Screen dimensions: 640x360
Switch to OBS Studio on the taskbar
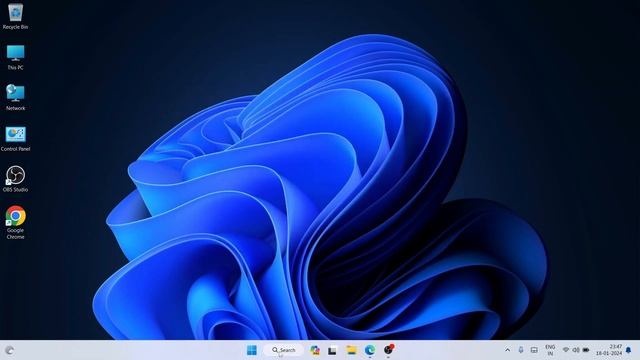(388, 350)
